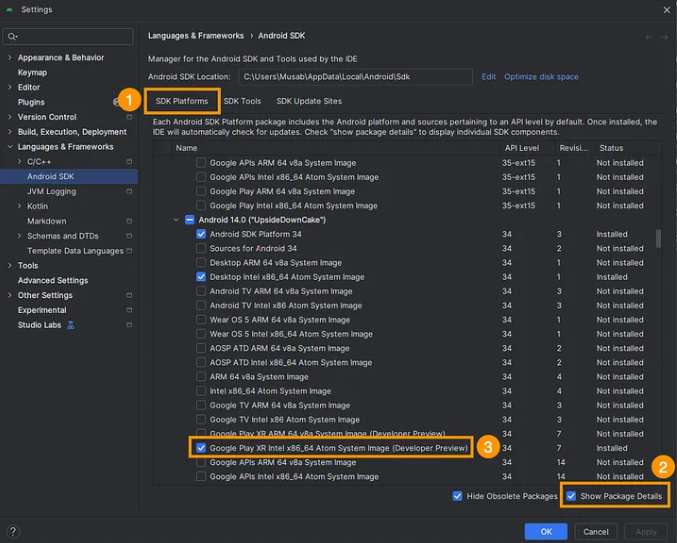Viewport: 677px width, 543px height.
Task: Switch to the SDK Tools tab
Action: 242,101
